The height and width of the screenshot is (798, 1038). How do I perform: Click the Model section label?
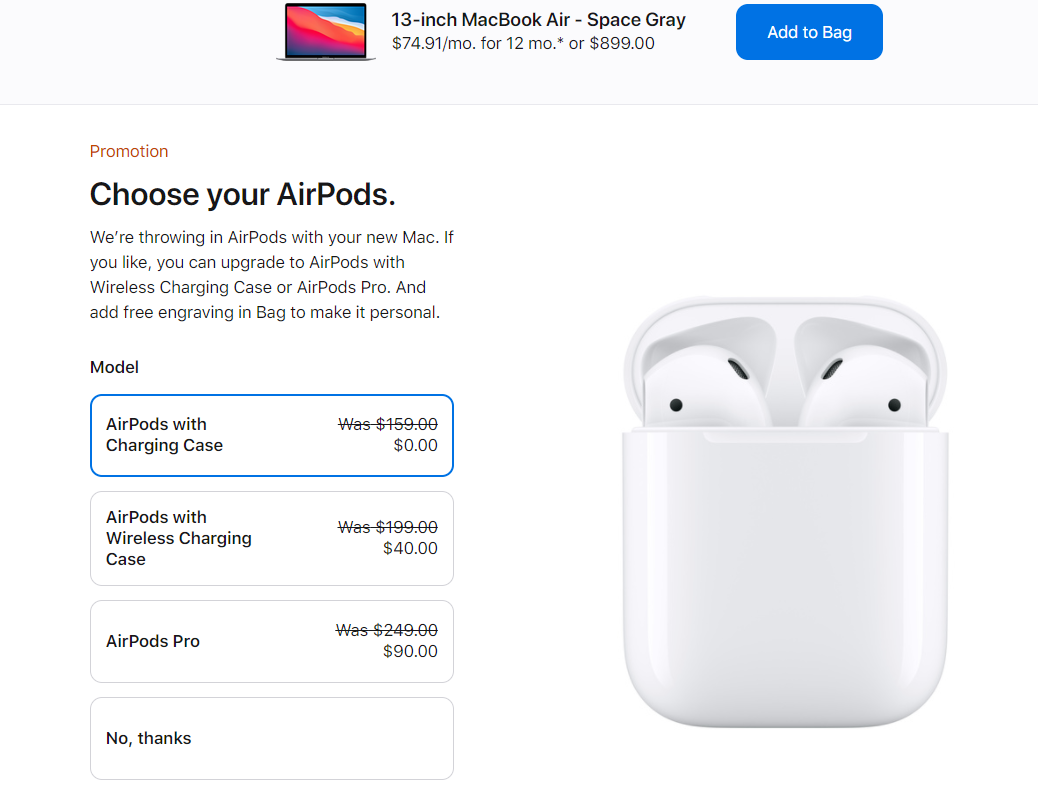[x=113, y=367]
